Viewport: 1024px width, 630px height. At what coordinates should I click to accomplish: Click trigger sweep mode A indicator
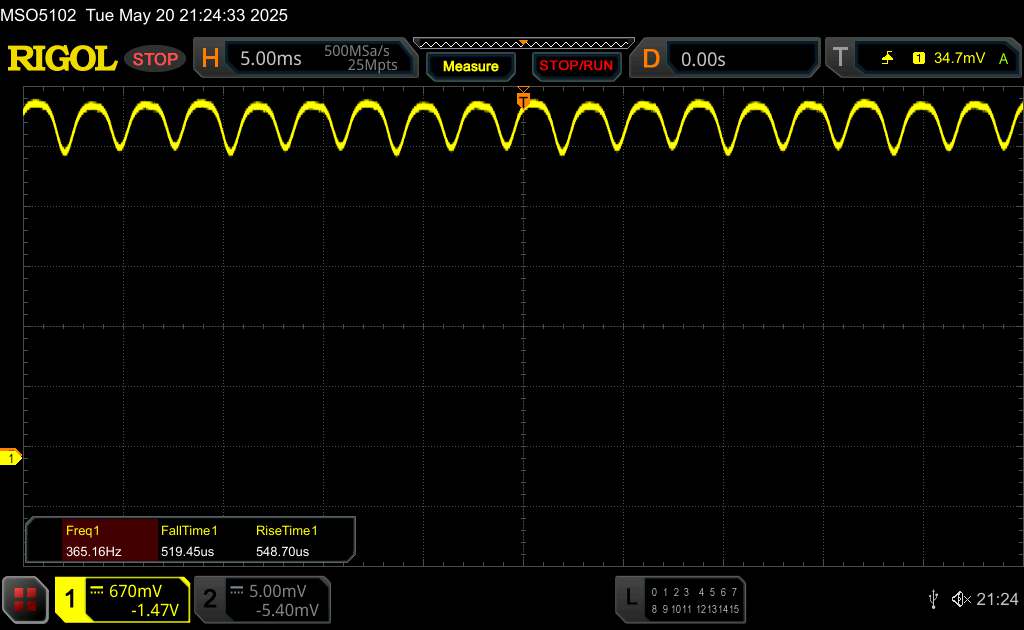(x=1003, y=59)
